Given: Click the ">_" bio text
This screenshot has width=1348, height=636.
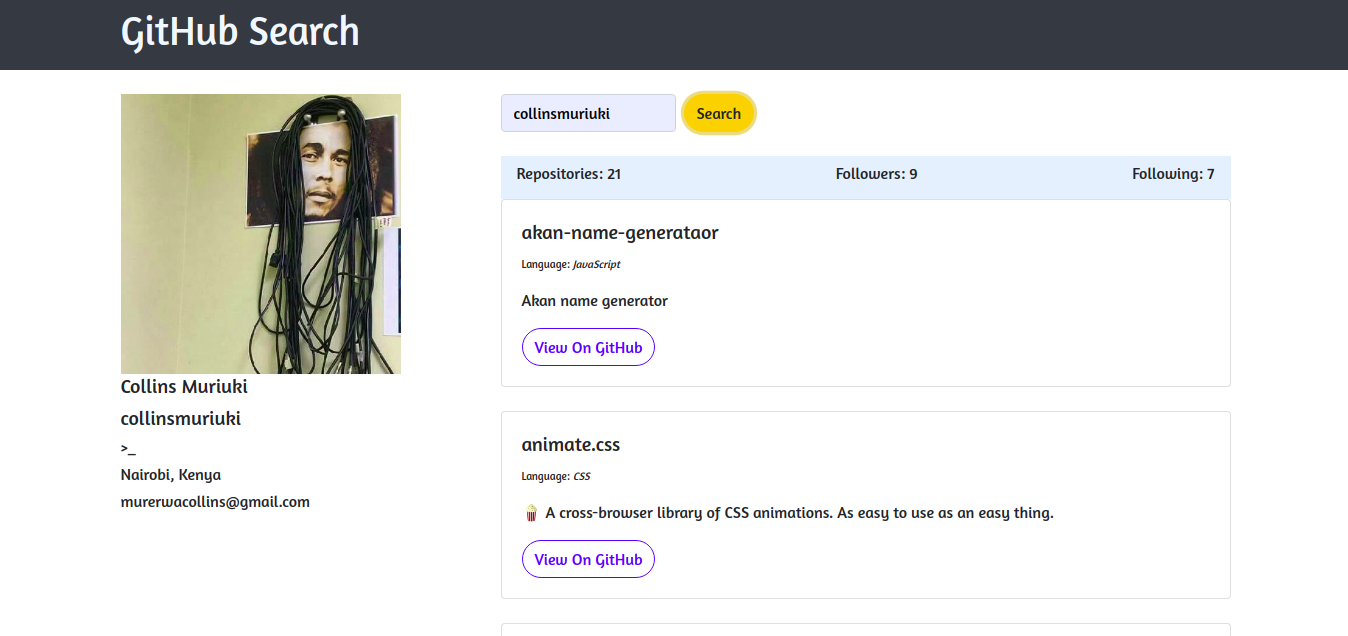Looking at the screenshot, I should [128, 449].
